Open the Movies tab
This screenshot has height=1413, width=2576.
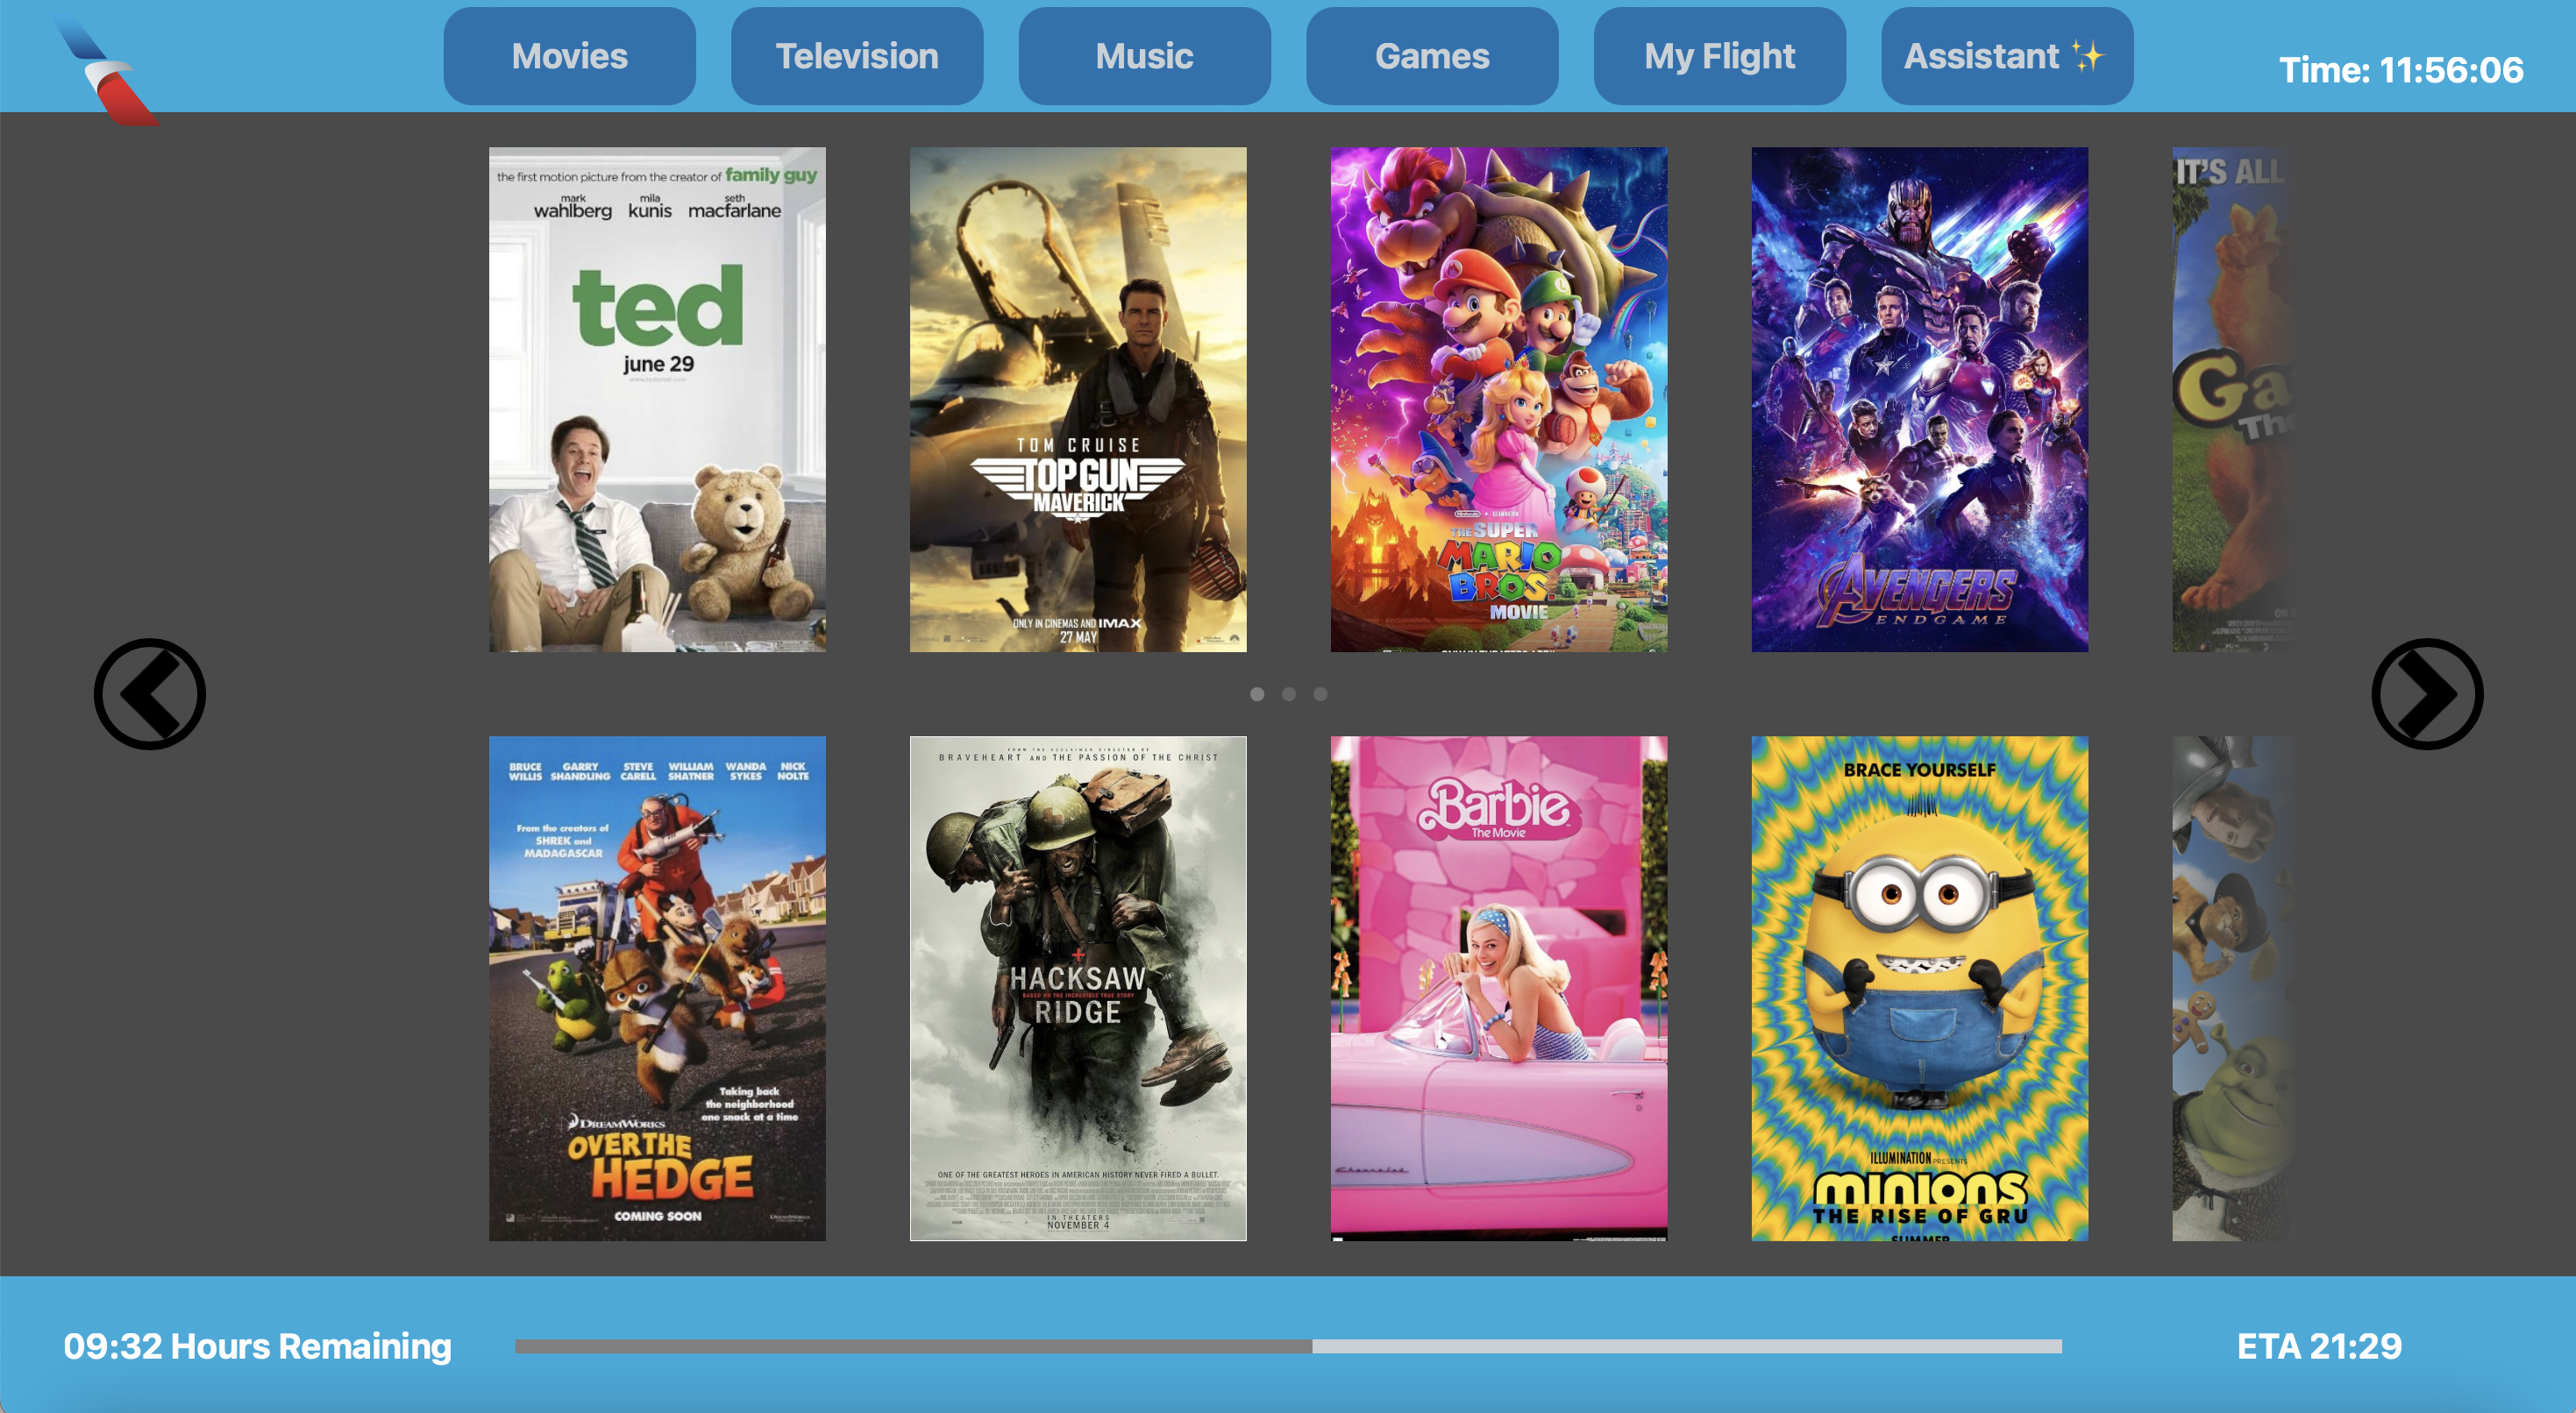[x=569, y=56]
